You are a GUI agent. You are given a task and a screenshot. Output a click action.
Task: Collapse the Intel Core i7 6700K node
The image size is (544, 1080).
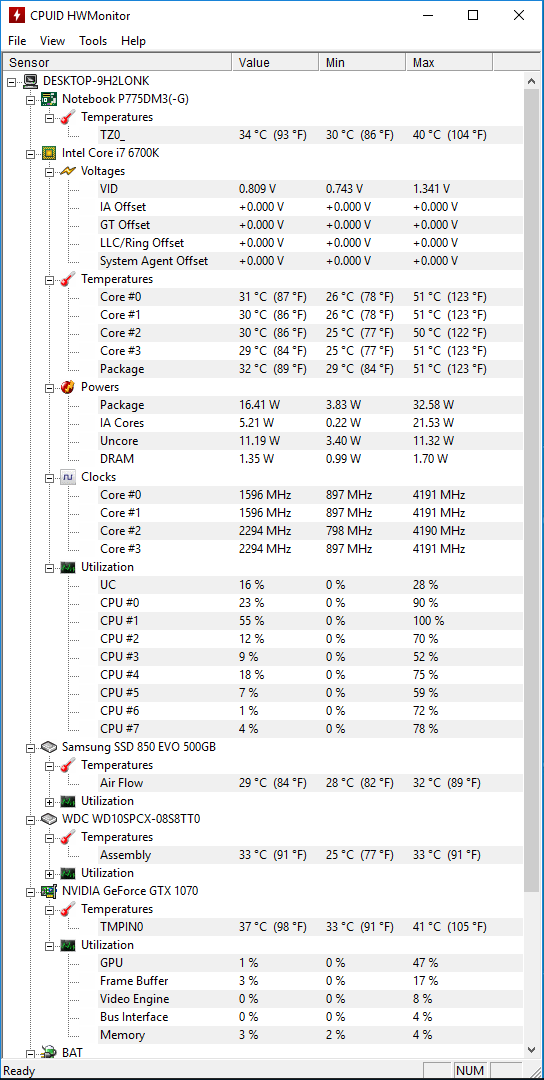tap(30, 153)
